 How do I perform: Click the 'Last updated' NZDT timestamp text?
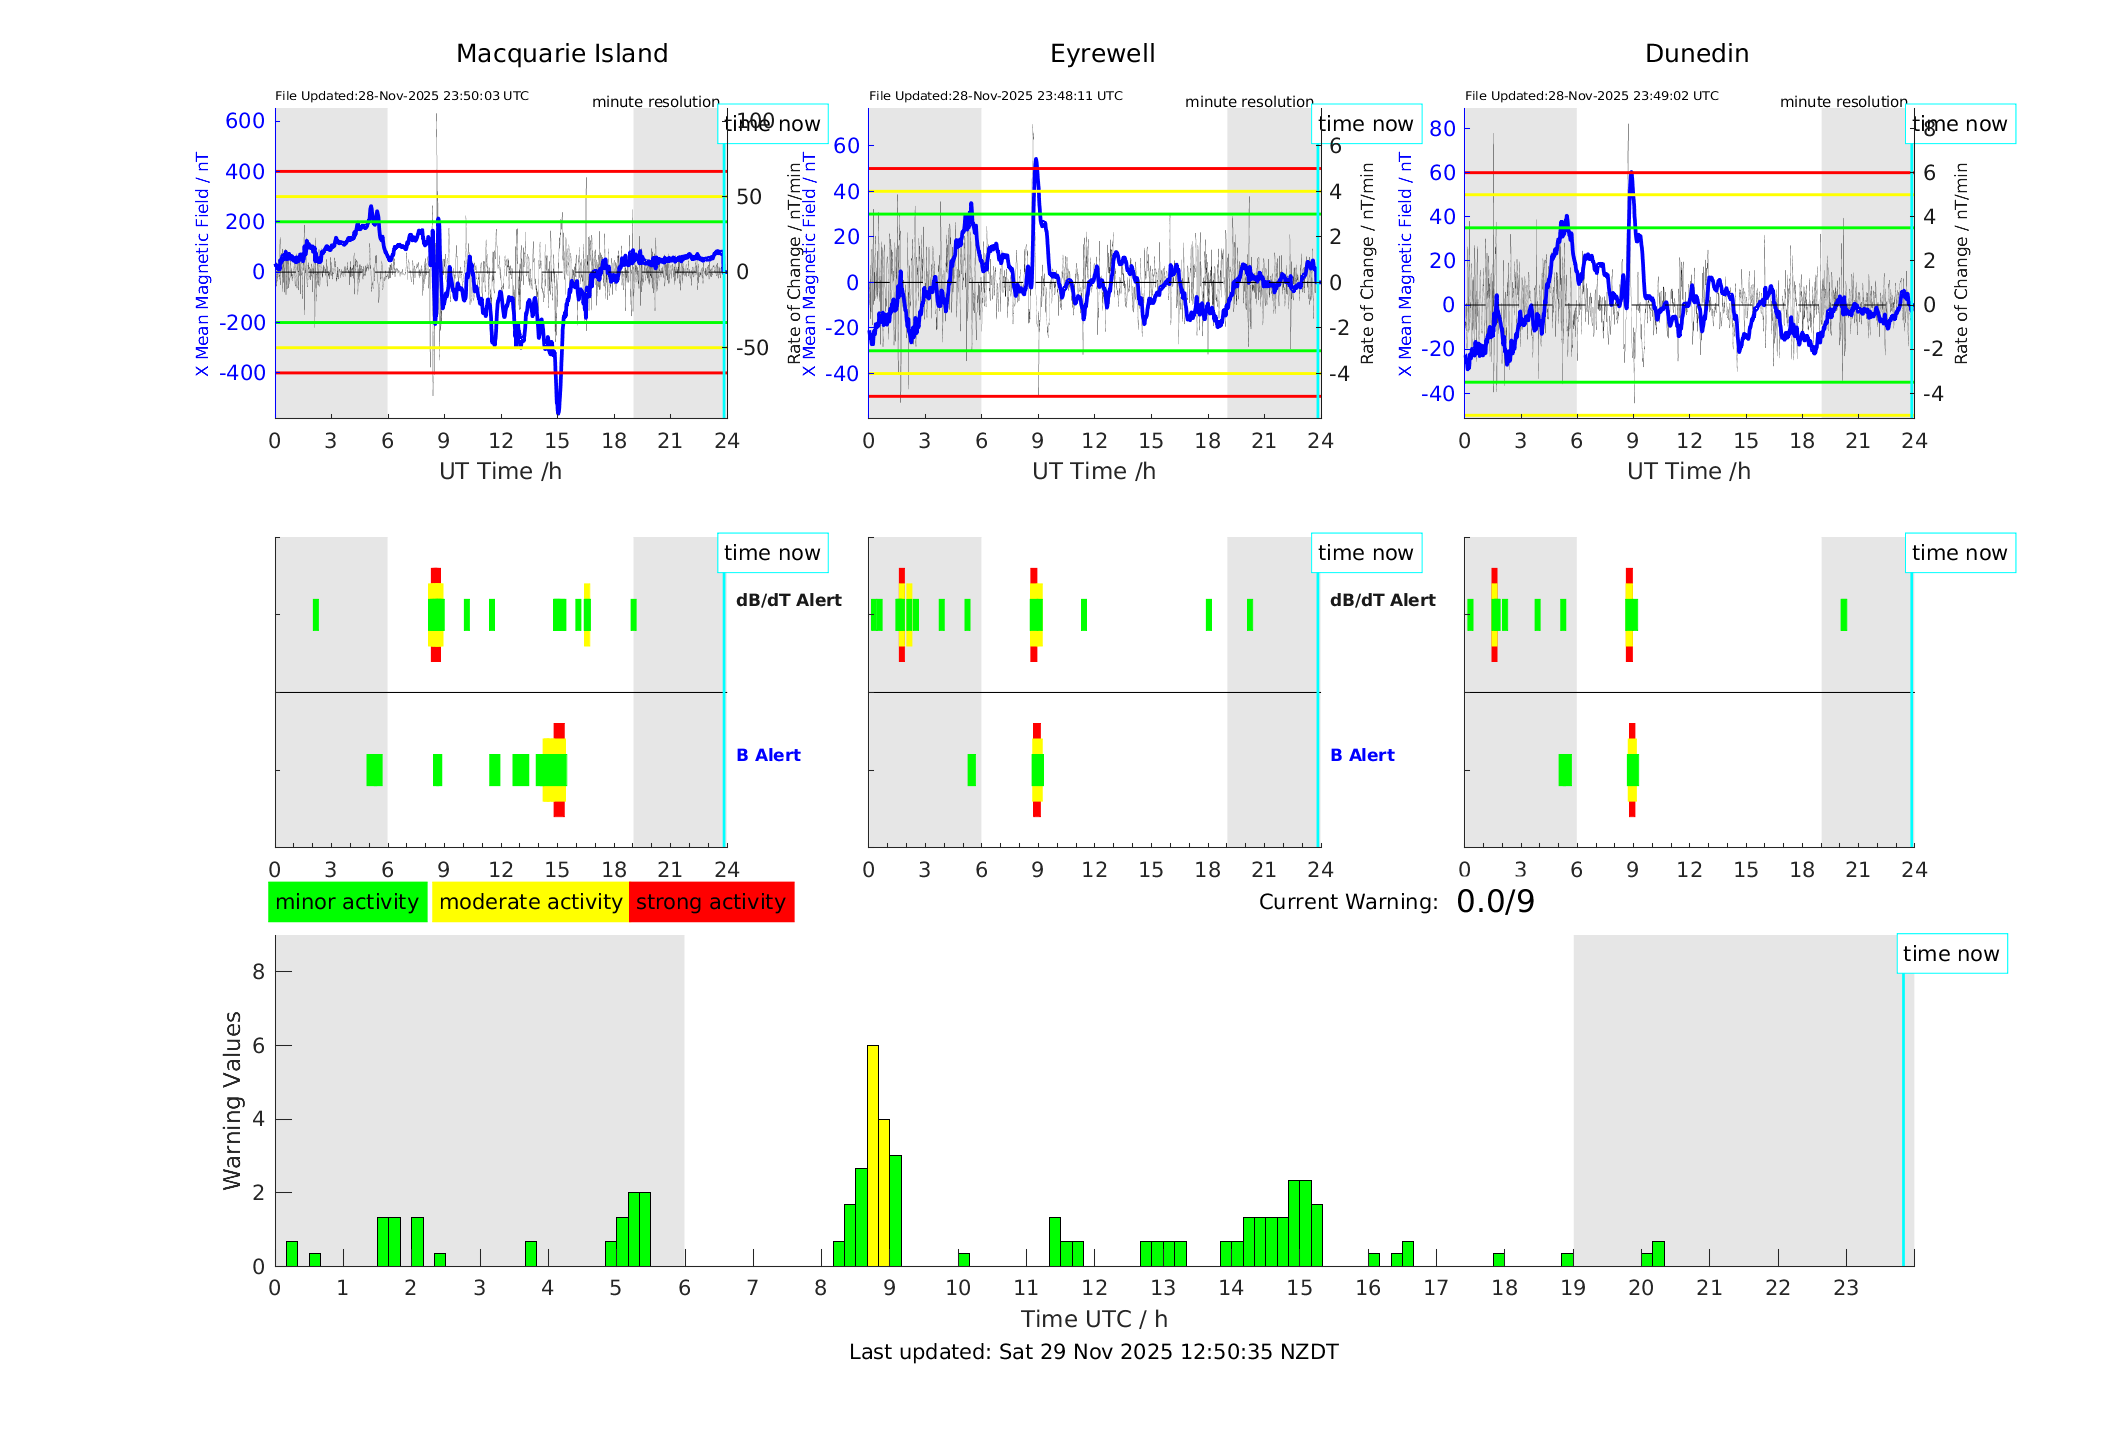coord(1093,1352)
